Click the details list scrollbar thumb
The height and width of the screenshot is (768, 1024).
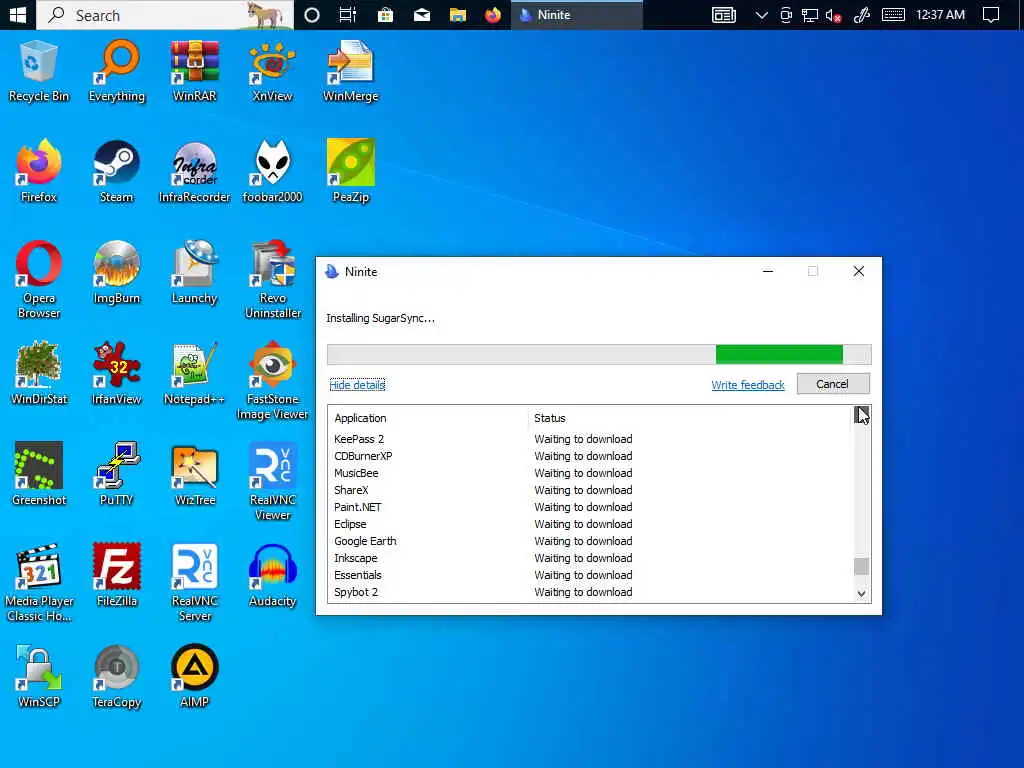[861, 566]
